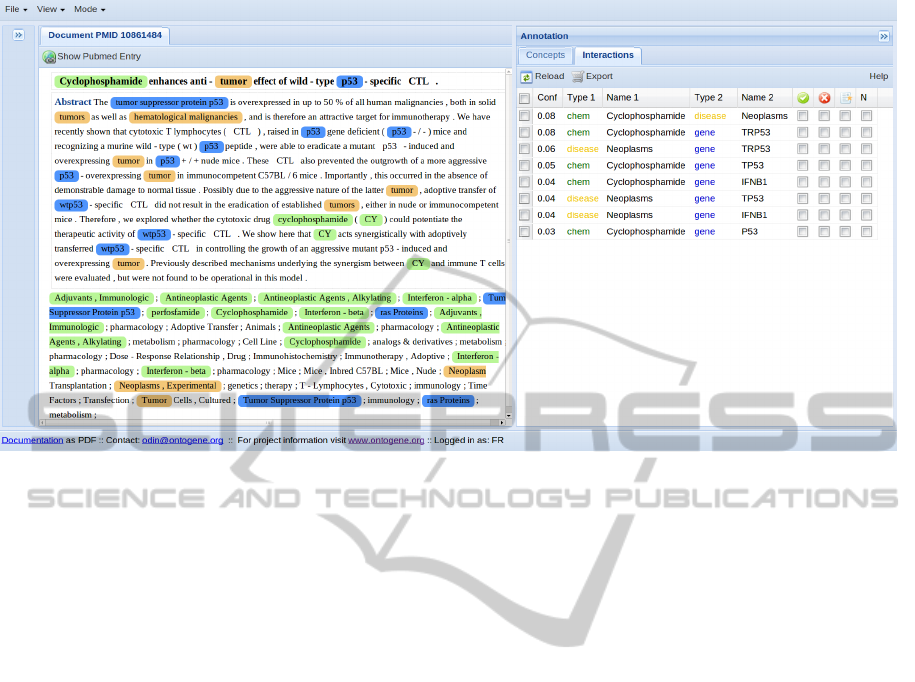Sort table by Conf column header
This screenshot has height=682, width=915.
tap(547, 98)
